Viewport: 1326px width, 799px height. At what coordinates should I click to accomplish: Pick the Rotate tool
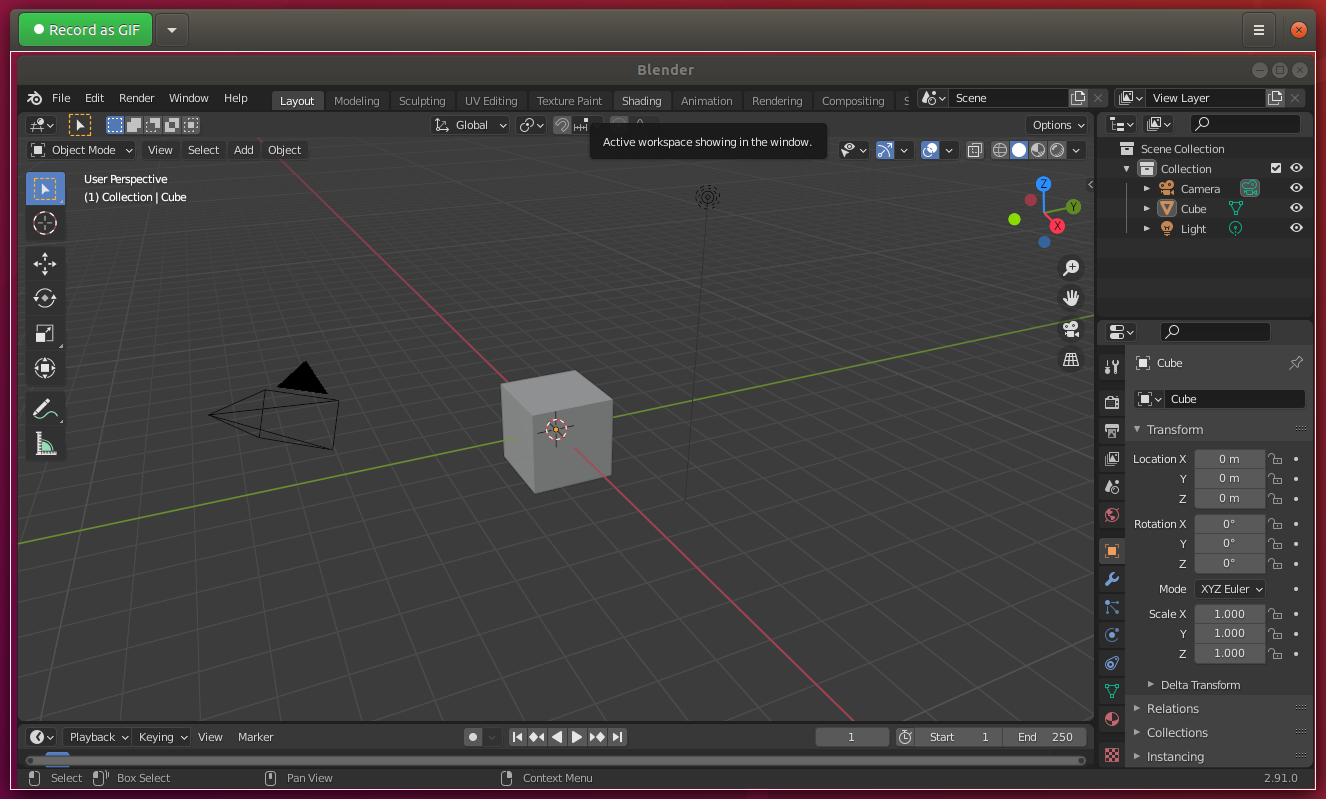coord(45,298)
